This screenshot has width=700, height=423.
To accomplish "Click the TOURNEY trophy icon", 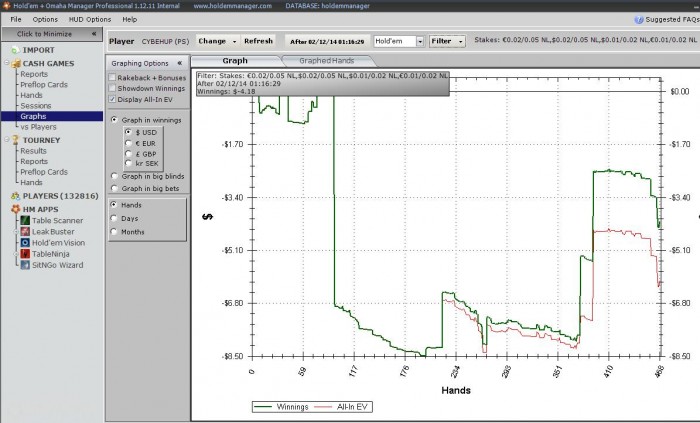I will coord(16,140).
